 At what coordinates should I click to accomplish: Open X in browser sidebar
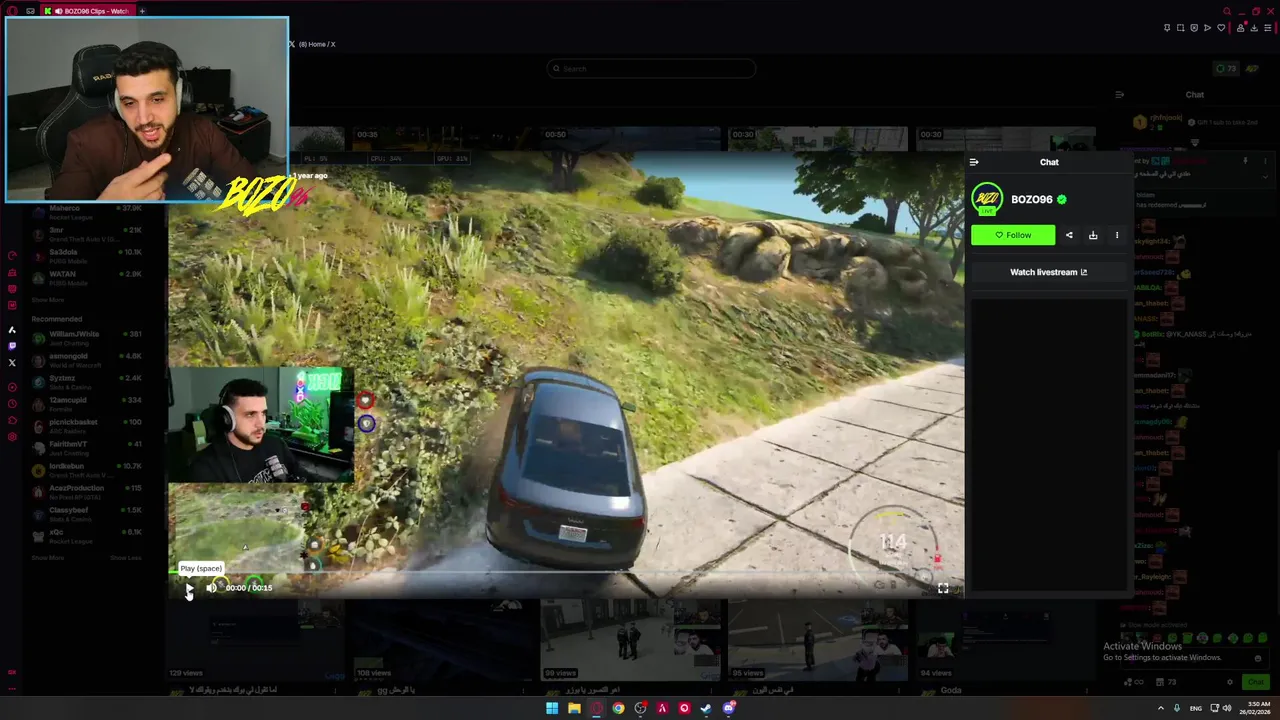12,363
